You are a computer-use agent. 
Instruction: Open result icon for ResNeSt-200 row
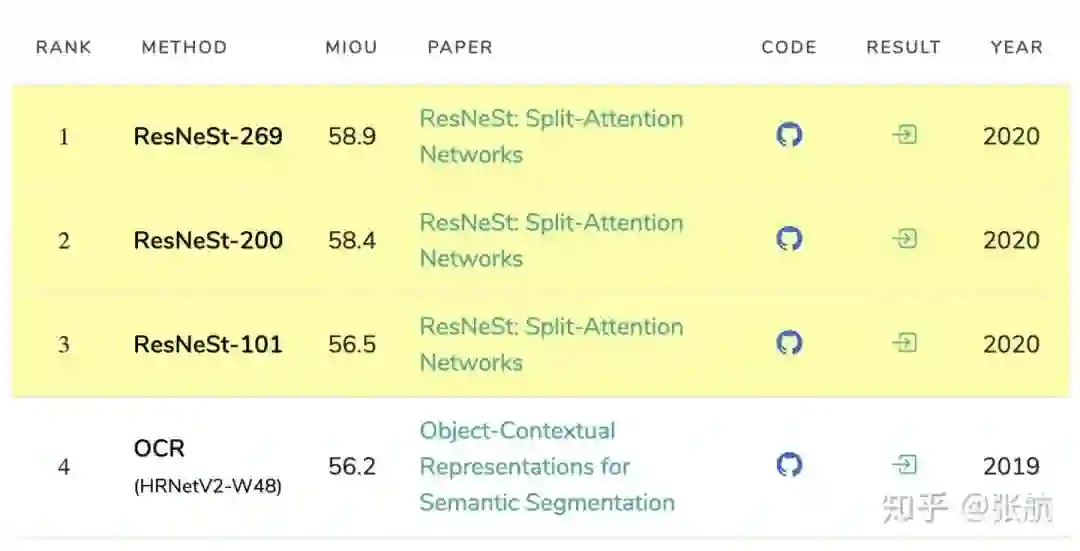coord(904,239)
